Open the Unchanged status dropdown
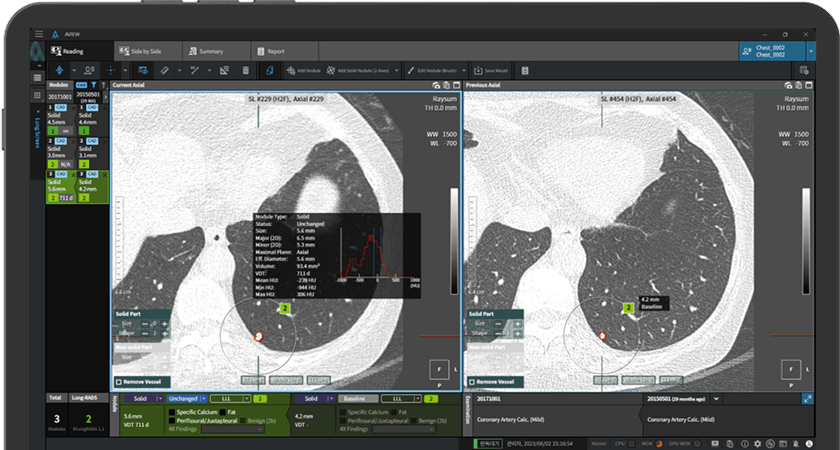840x450 pixels. (x=187, y=398)
